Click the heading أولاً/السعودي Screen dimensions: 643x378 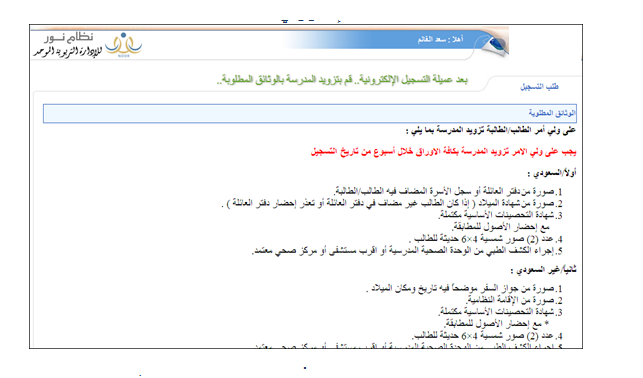(x=552, y=173)
